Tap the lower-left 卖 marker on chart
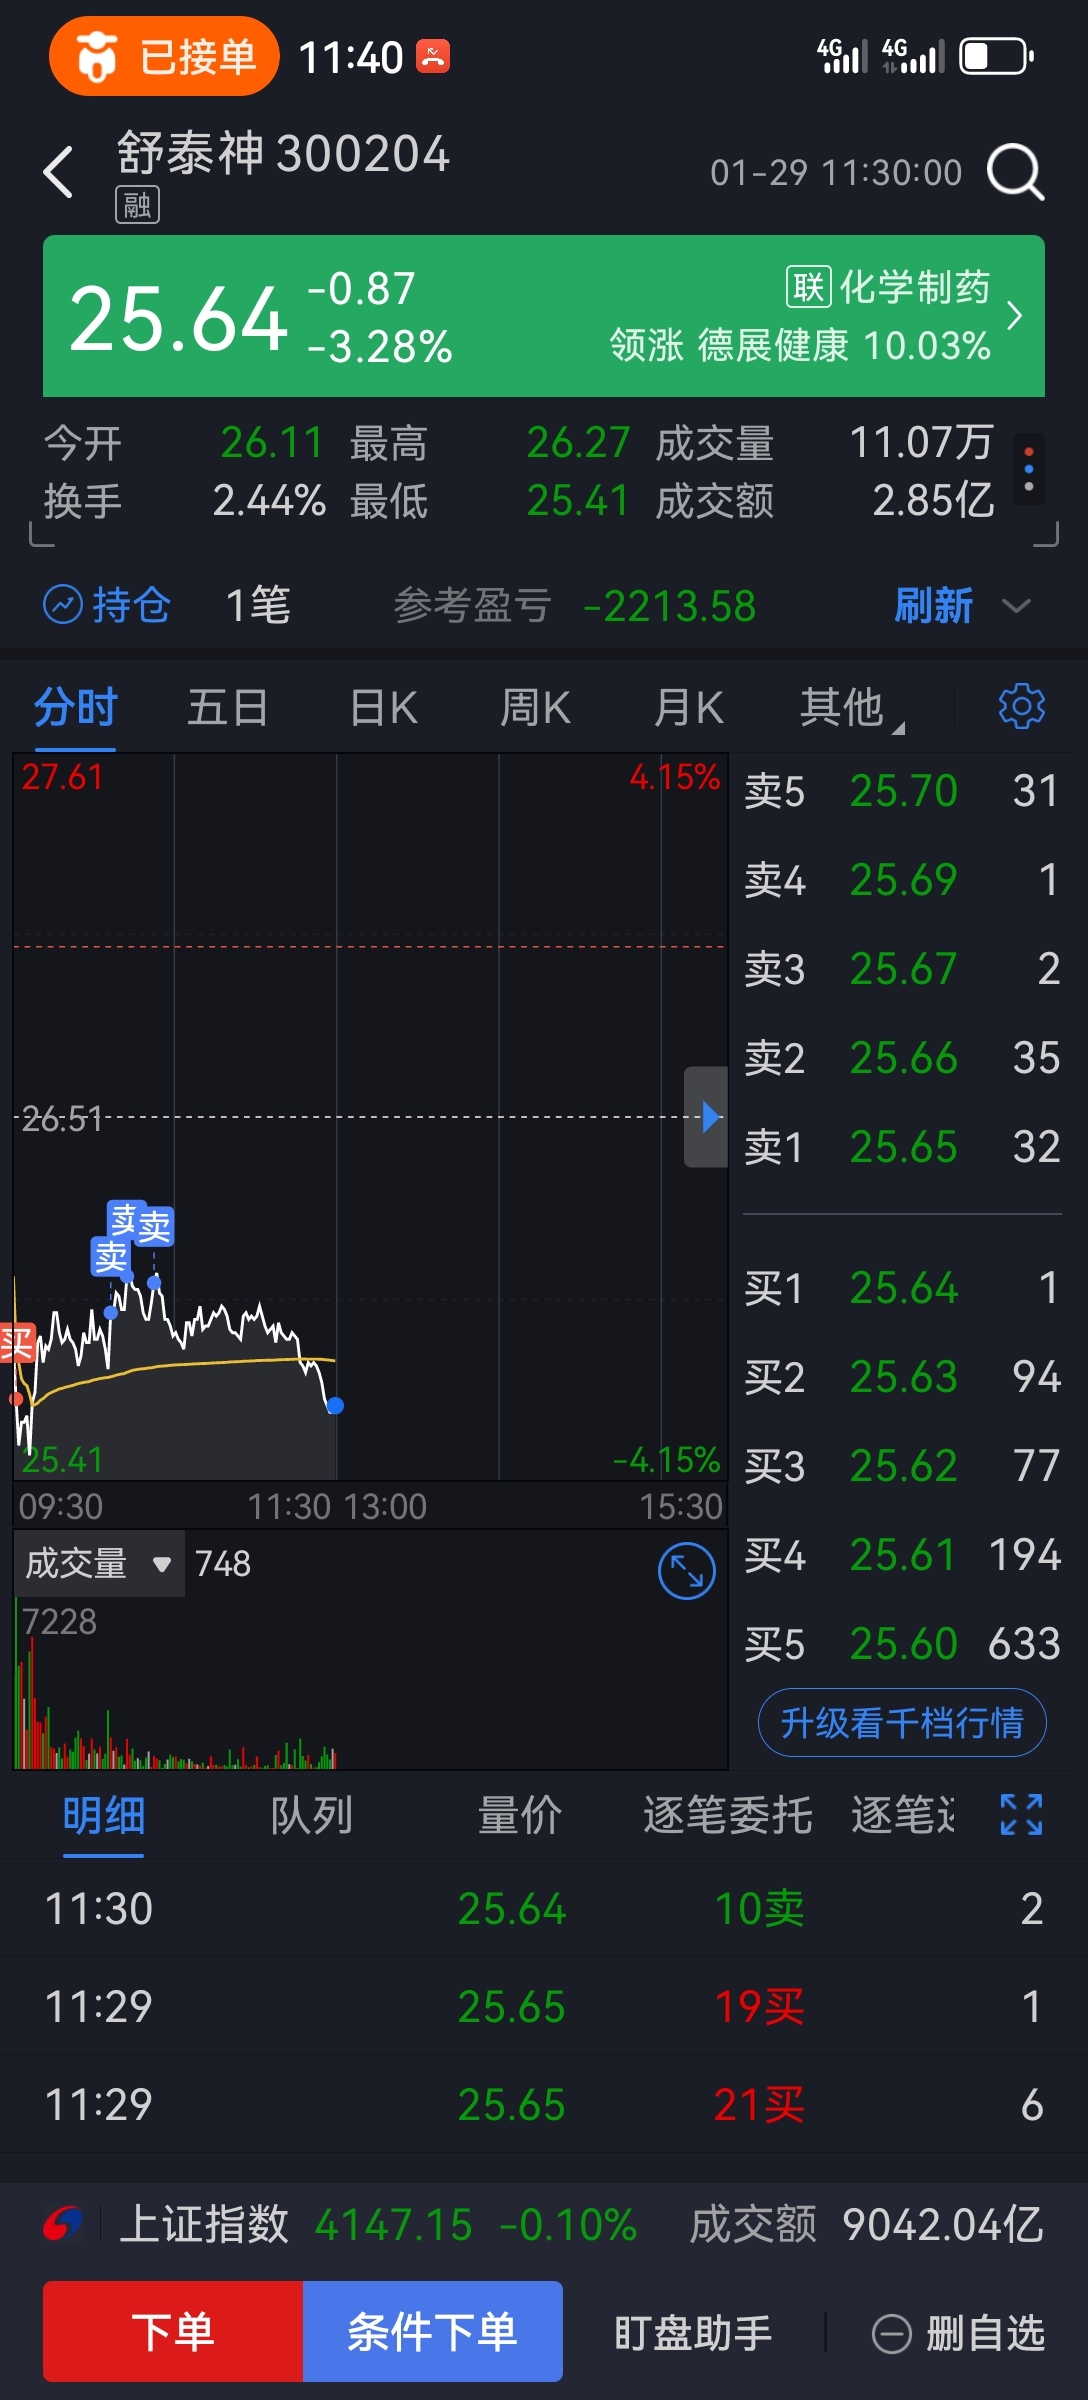The height and width of the screenshot is (2400, 1088). point(111,1257)
